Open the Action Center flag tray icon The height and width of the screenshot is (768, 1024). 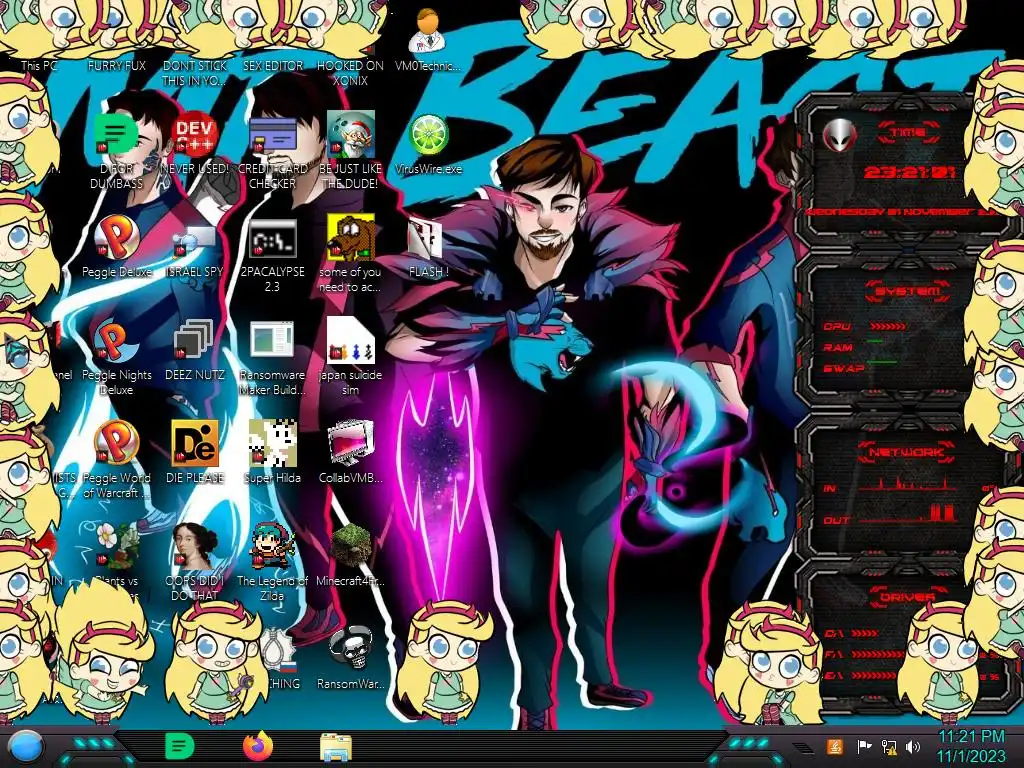pyautogui.click(x=864, y=746)
